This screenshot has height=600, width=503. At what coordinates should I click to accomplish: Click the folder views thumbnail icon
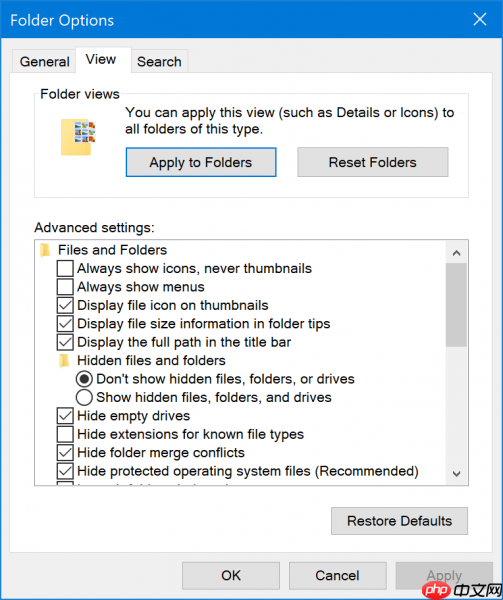point(78,137)
